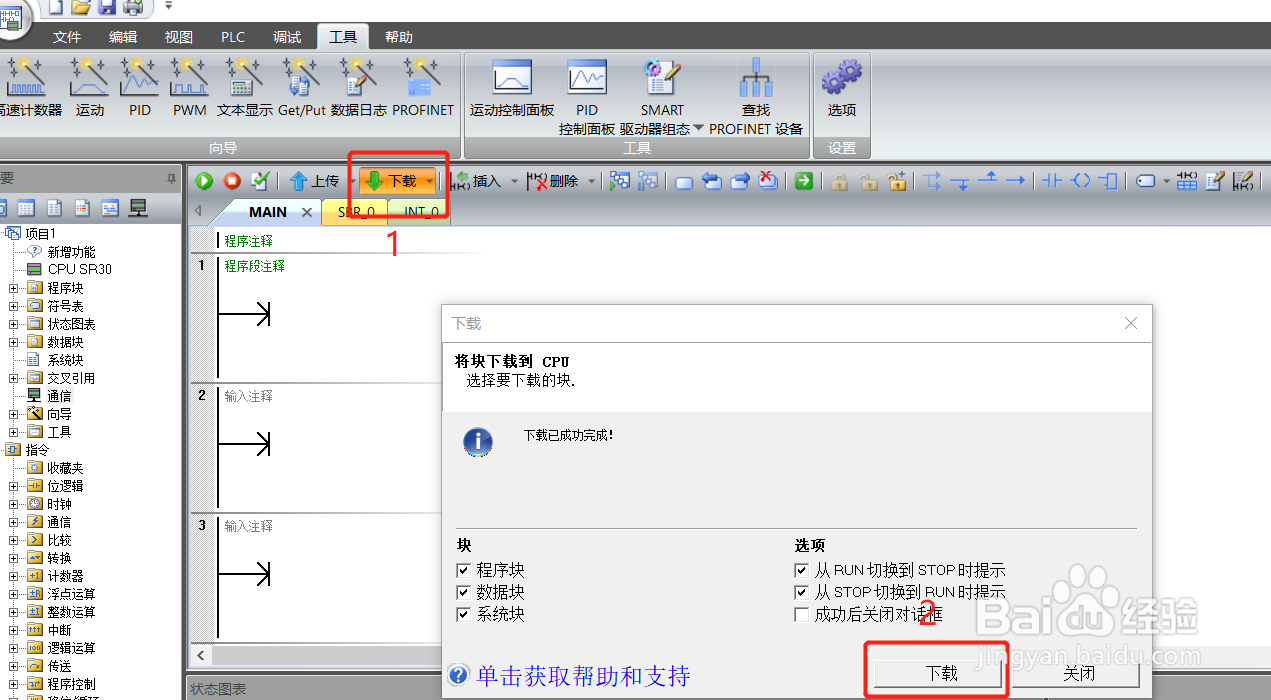
Task: Open the 运动 (Motion) wizard
Action: [89, 87]
